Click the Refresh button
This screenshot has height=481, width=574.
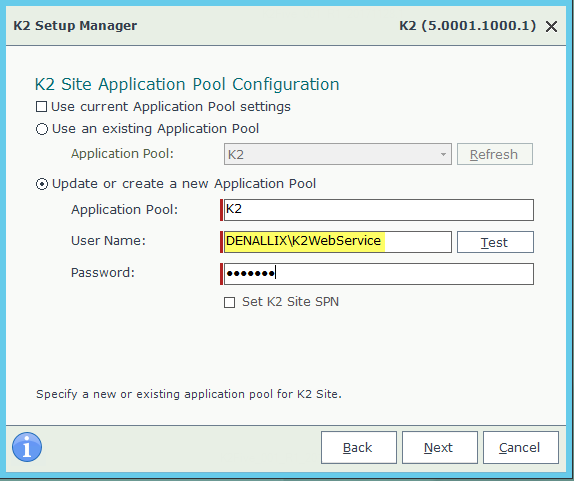(495, 154)
